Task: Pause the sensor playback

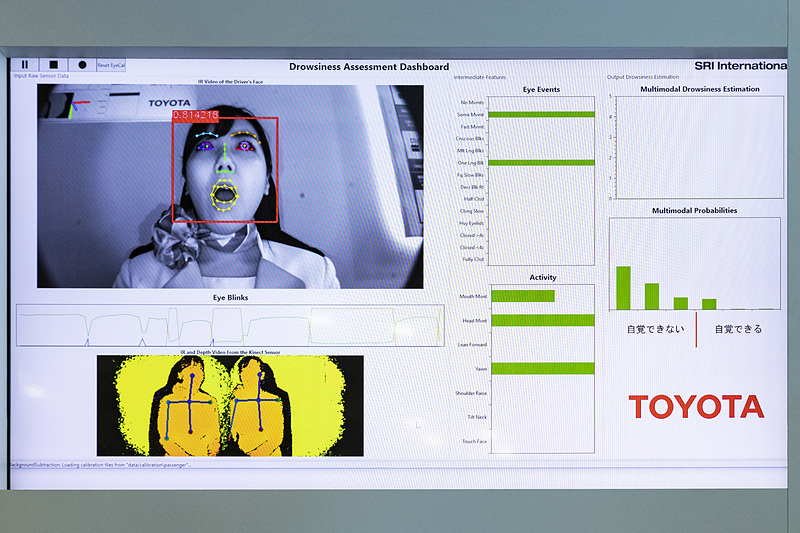Action: coord(25,65)
